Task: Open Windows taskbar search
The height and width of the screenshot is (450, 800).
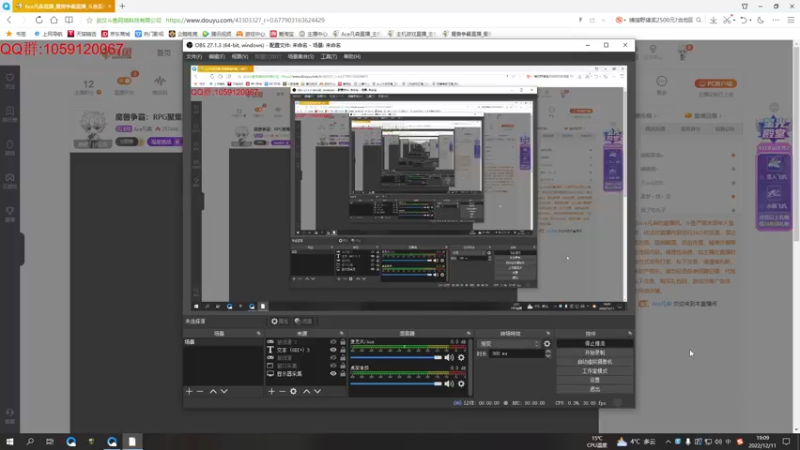Action: pyautogui.click(x=30, y=441)
